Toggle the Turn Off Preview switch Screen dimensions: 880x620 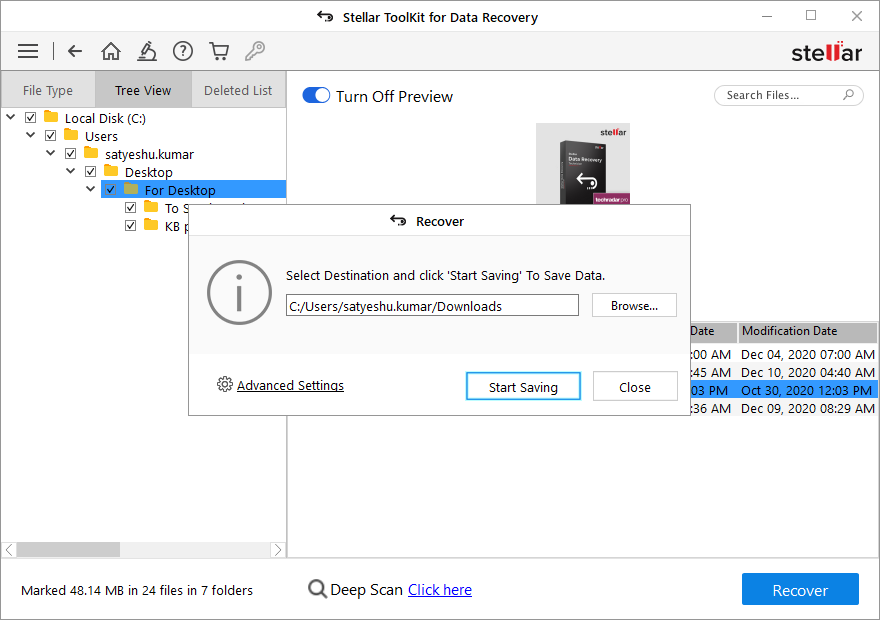(316, 96)
